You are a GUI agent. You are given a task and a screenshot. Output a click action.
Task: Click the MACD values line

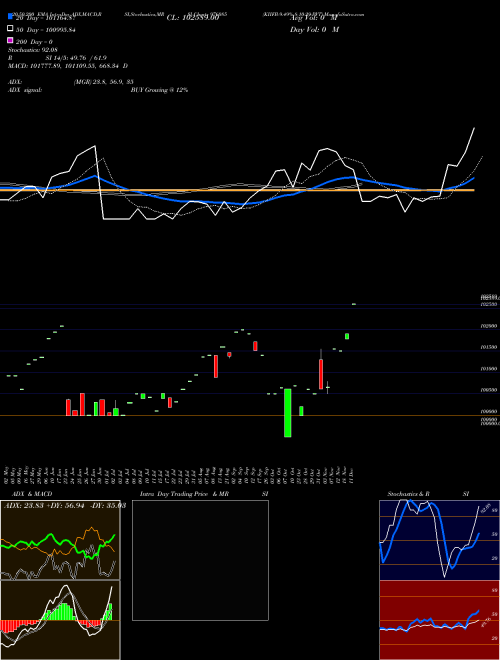tap(68, 66)
